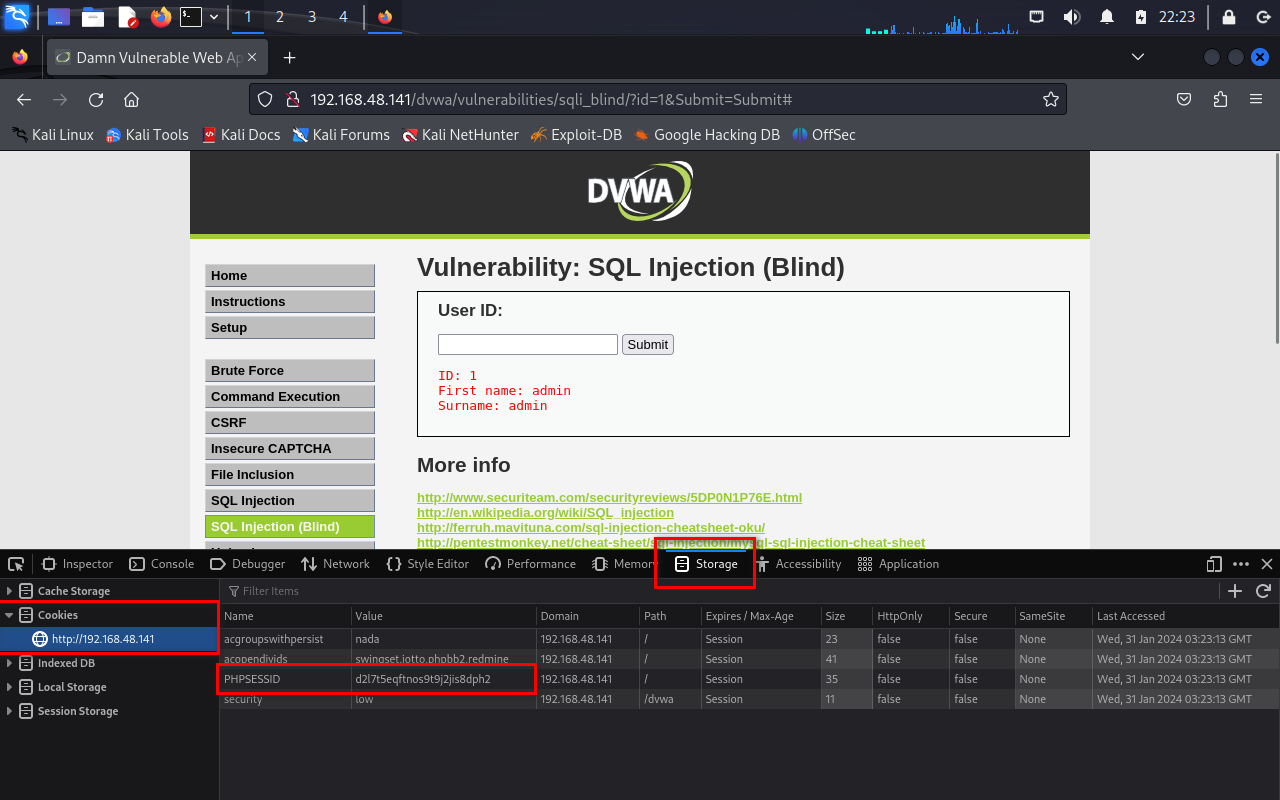
Task: Switch to the Inspector devtools tab
Action: click(77, 564)
